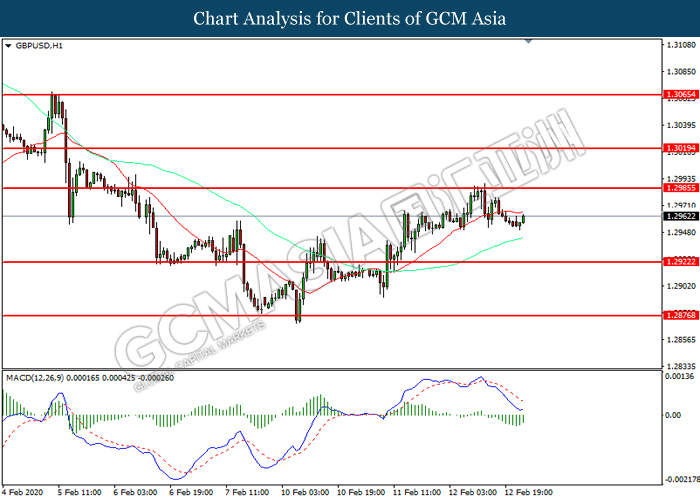Click the 1.28335 price scale value
700x500 pixels.
(681, 366)
